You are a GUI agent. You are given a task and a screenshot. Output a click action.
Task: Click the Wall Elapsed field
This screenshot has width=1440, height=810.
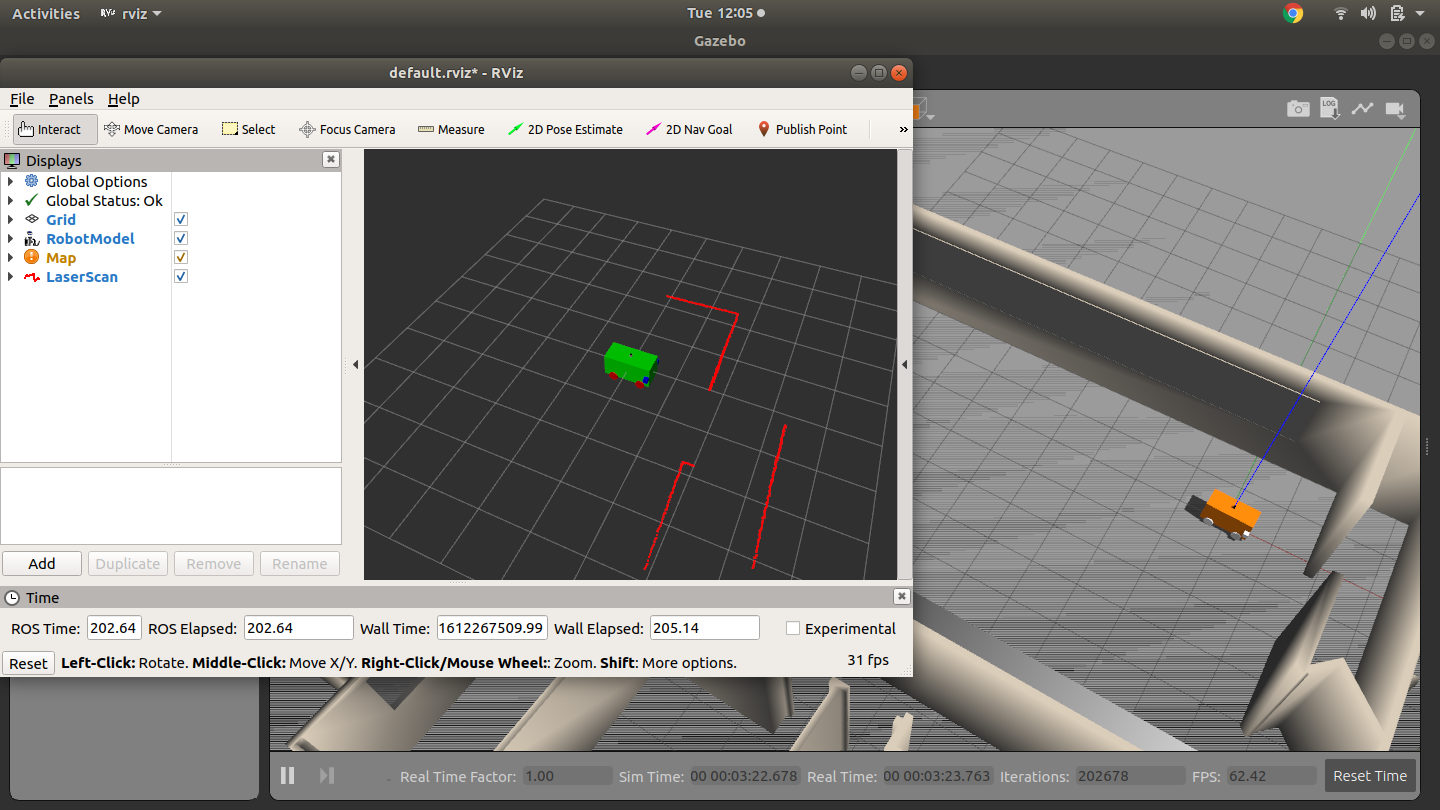705,628
